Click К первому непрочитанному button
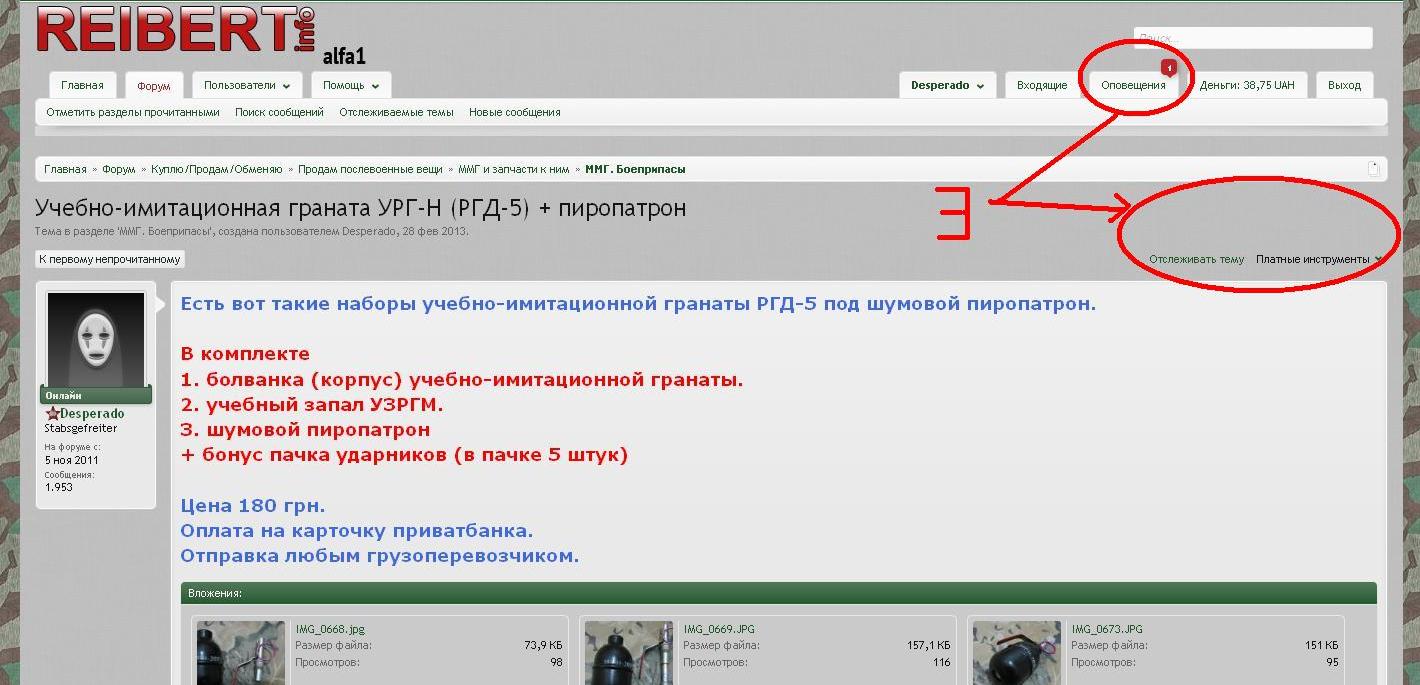This screenshot has height=685, width=1420. [x=110, y=259]
